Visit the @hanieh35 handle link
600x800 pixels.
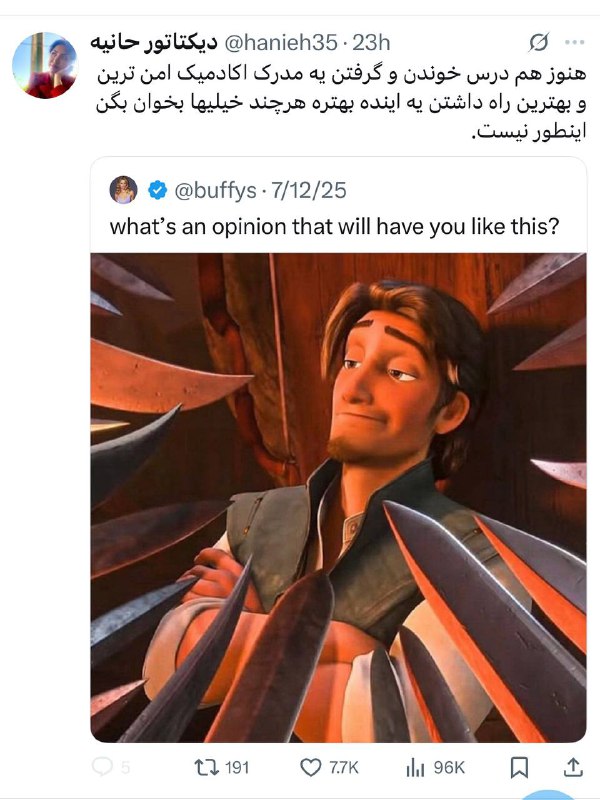pos(281,43)
